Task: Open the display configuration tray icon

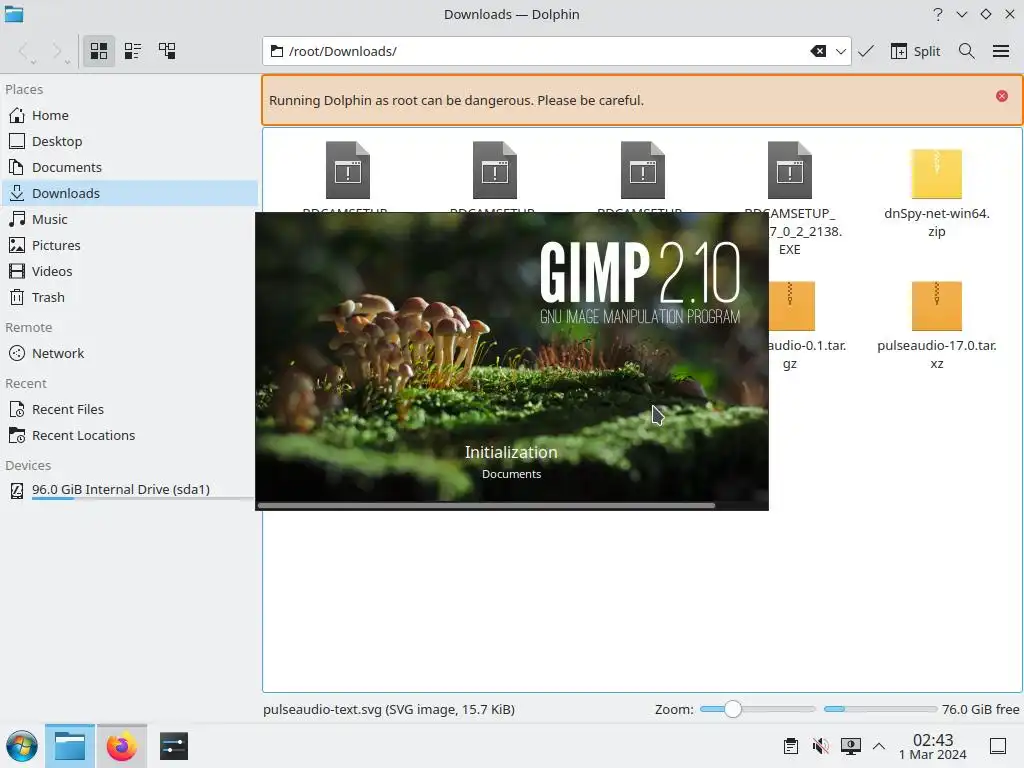Action: tap(850, 746)
